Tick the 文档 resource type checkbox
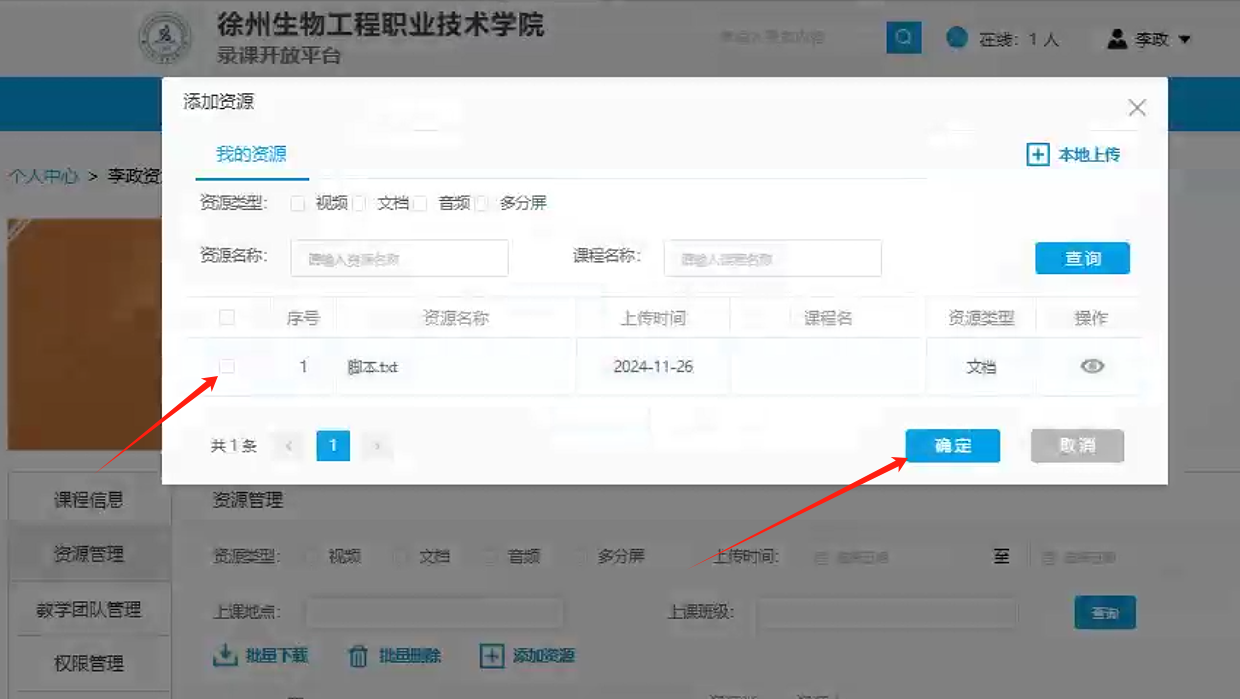Image resolution: width=1240 pixels, height=699 pixels. 359,204
